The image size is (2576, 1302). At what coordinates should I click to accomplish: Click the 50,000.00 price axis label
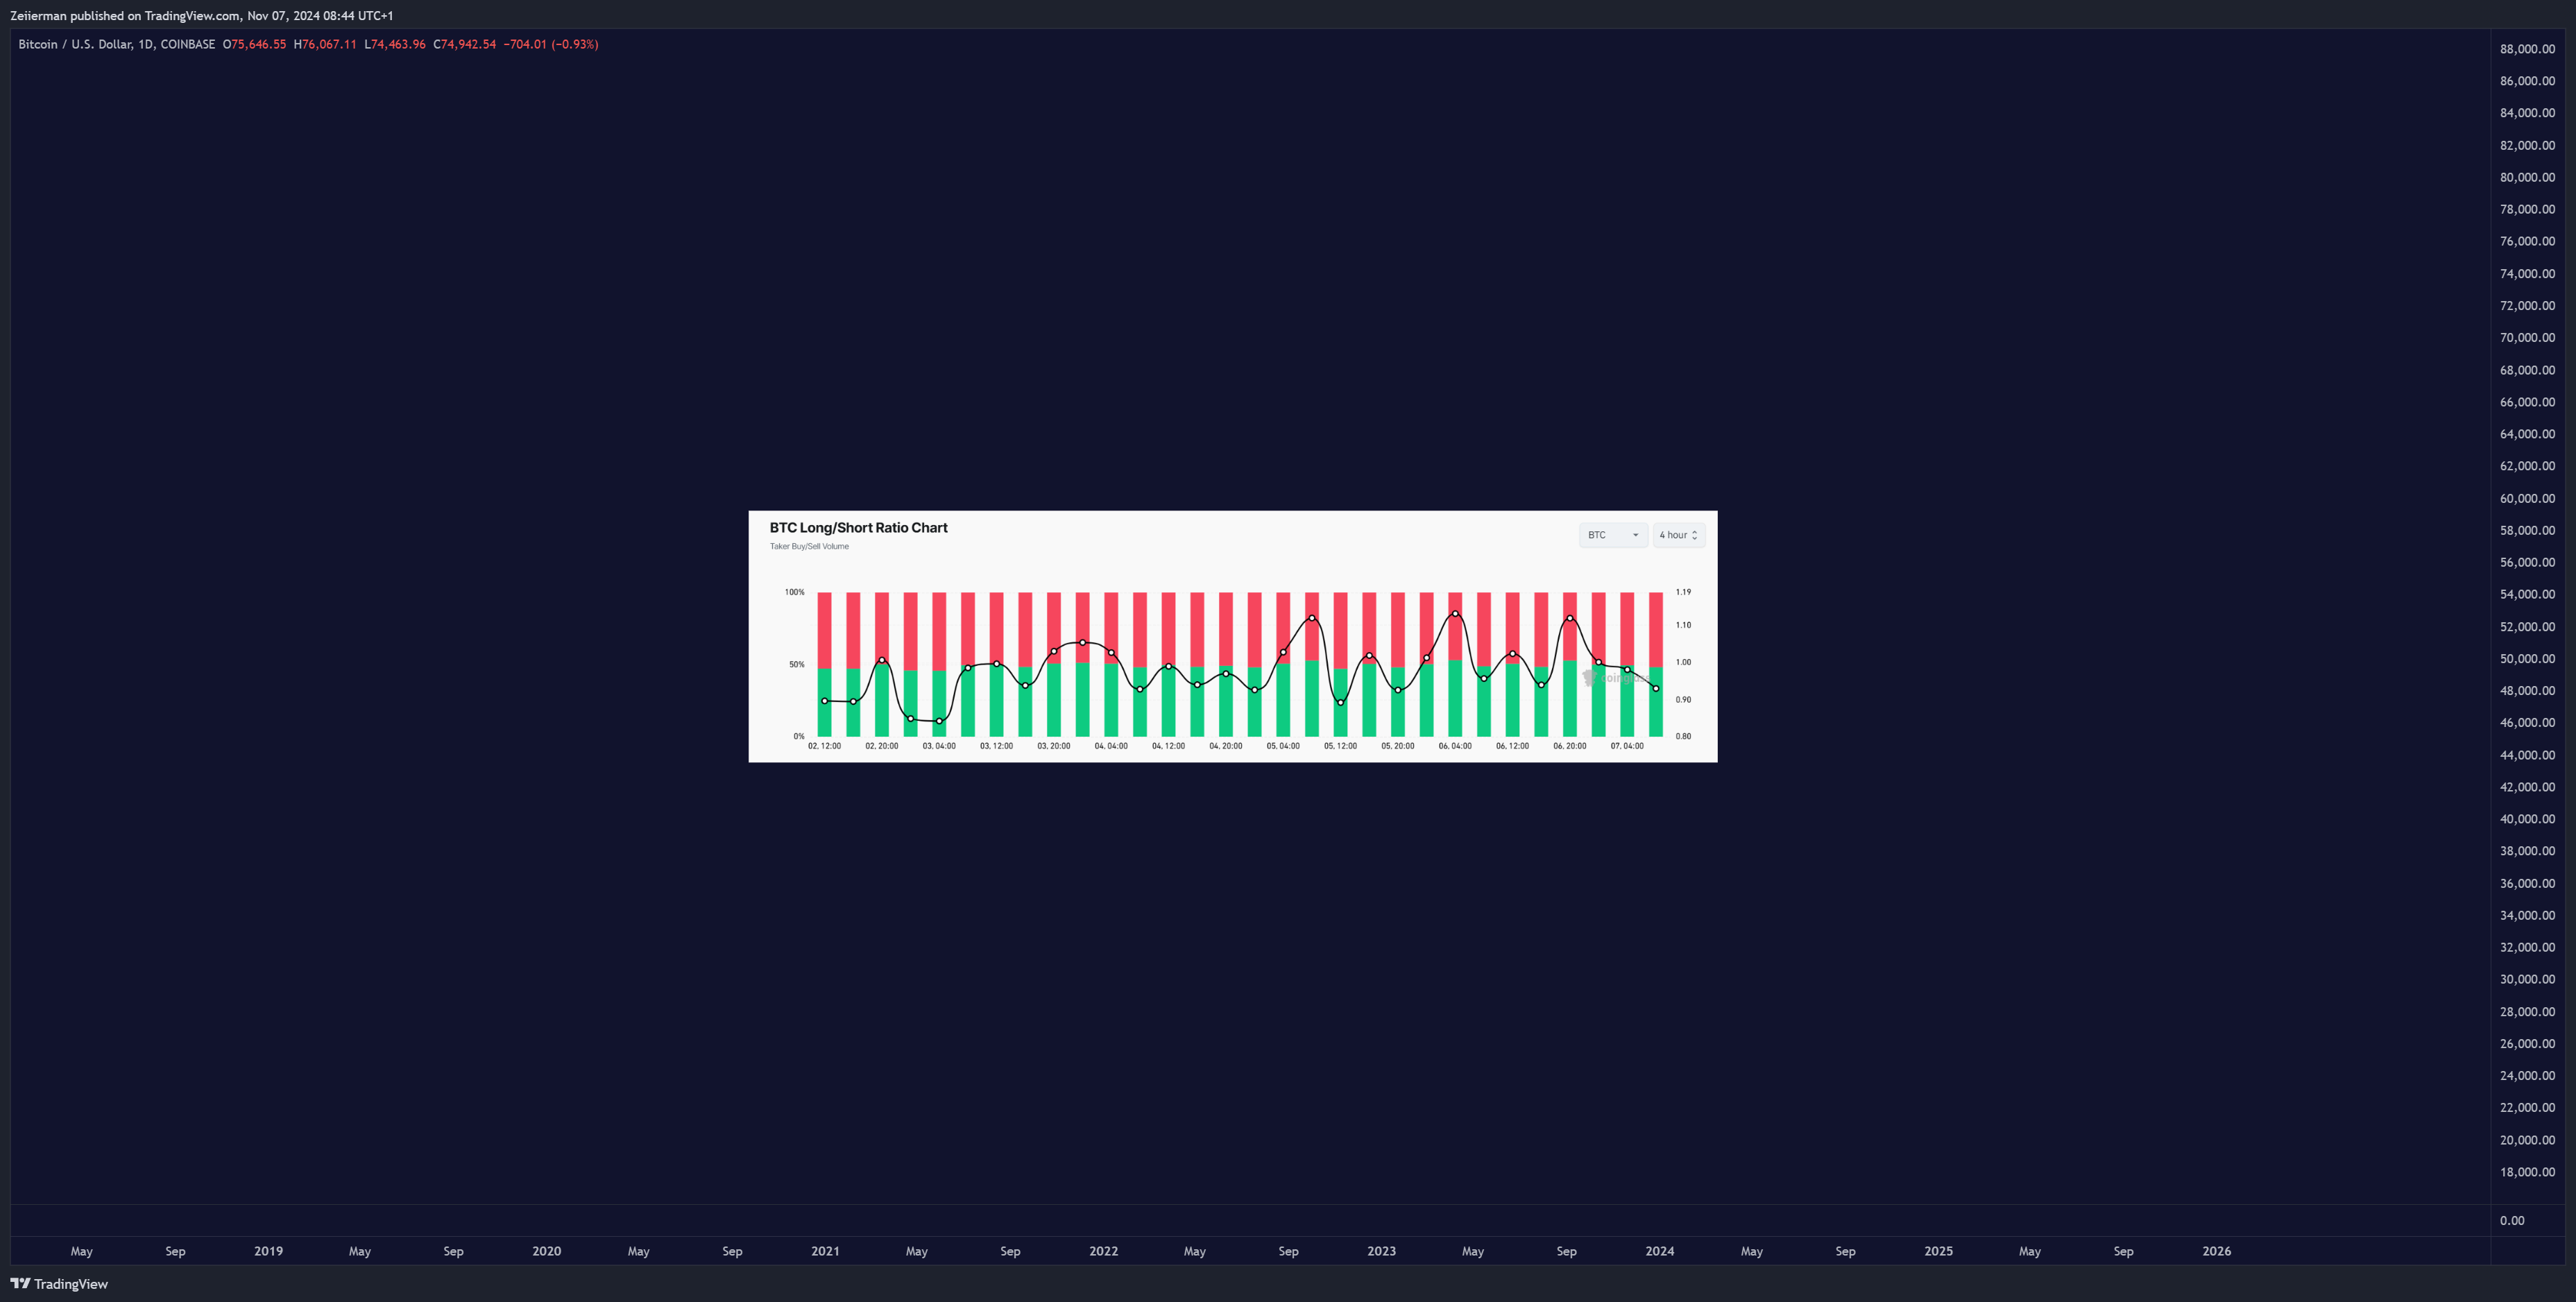click(2527, 659)
